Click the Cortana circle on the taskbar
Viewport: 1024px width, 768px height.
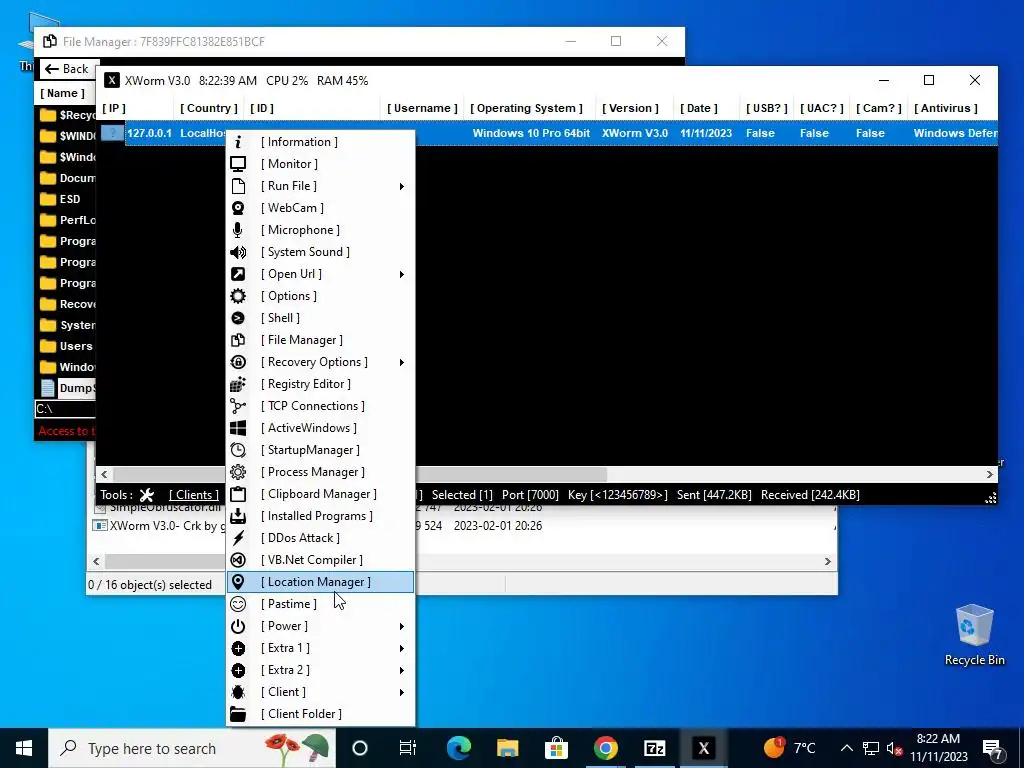pos(360,748)
